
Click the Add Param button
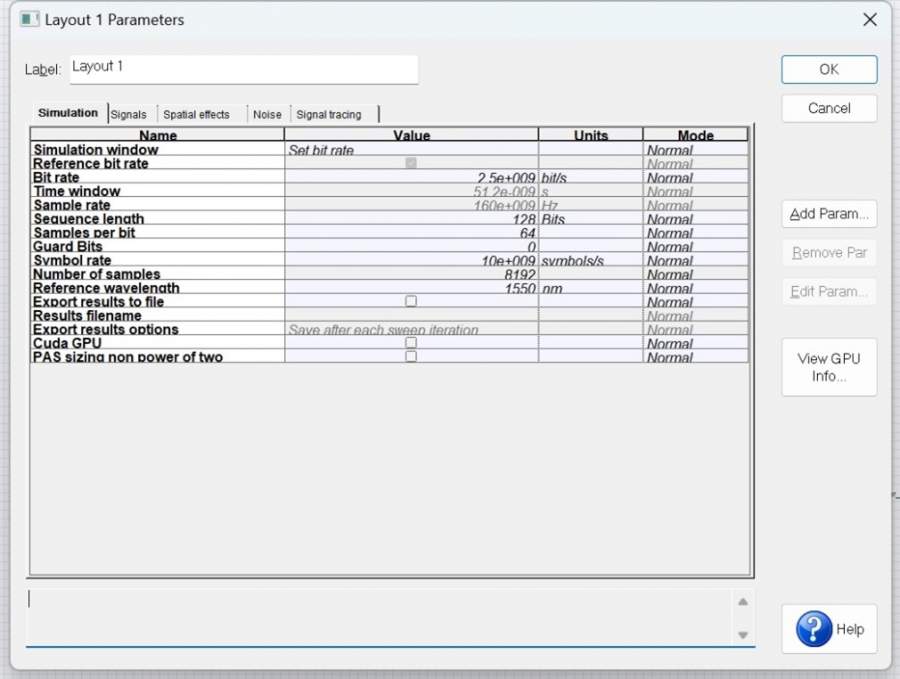829,214
